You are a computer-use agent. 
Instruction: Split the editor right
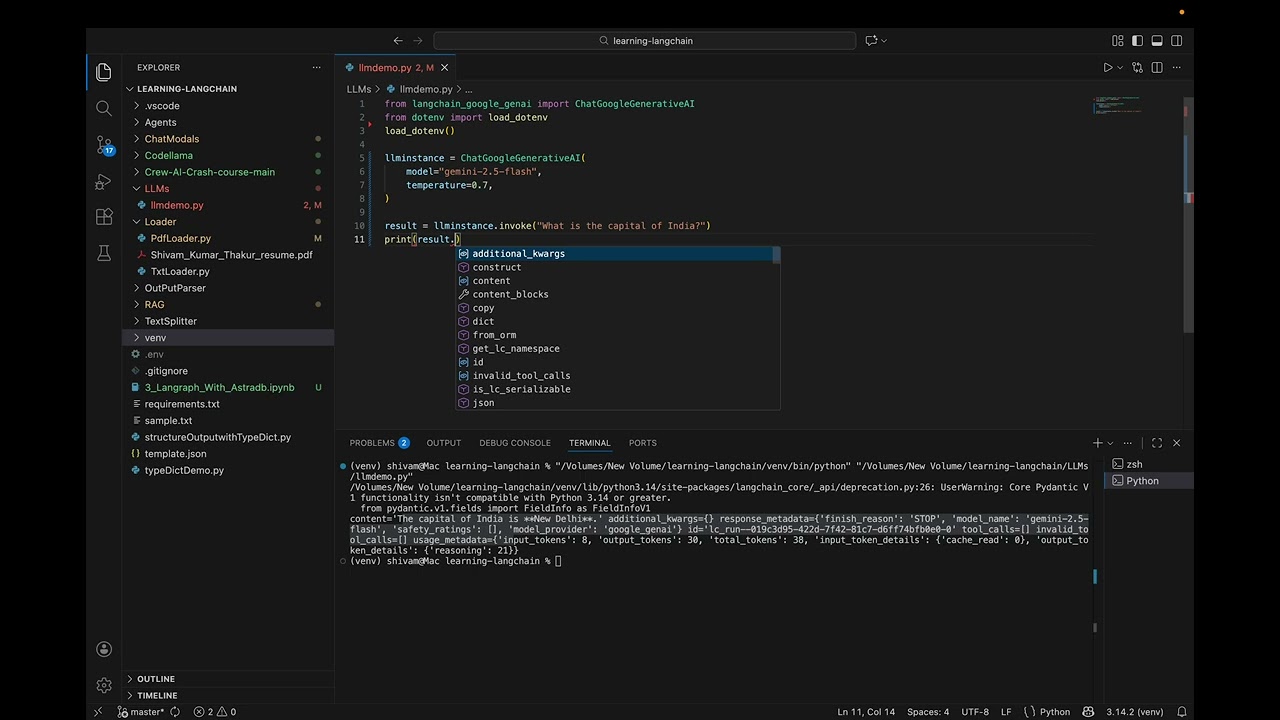(x=1157, y=68)
